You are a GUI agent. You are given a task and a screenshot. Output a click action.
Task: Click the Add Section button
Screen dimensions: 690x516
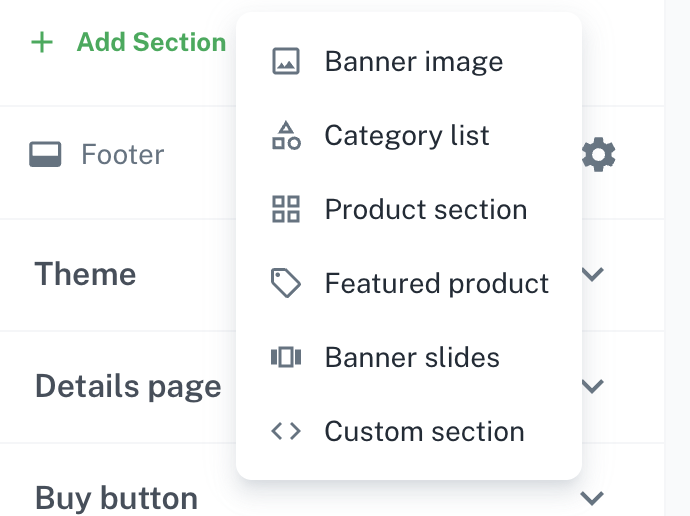tap(150, 43)
